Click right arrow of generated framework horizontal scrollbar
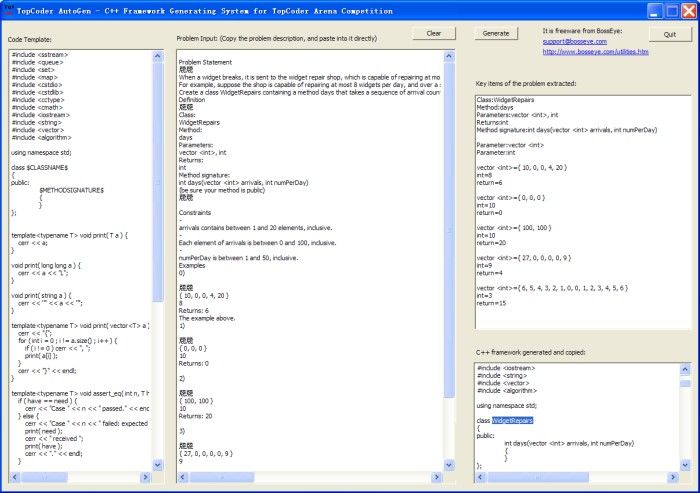 tap(673, 476)
